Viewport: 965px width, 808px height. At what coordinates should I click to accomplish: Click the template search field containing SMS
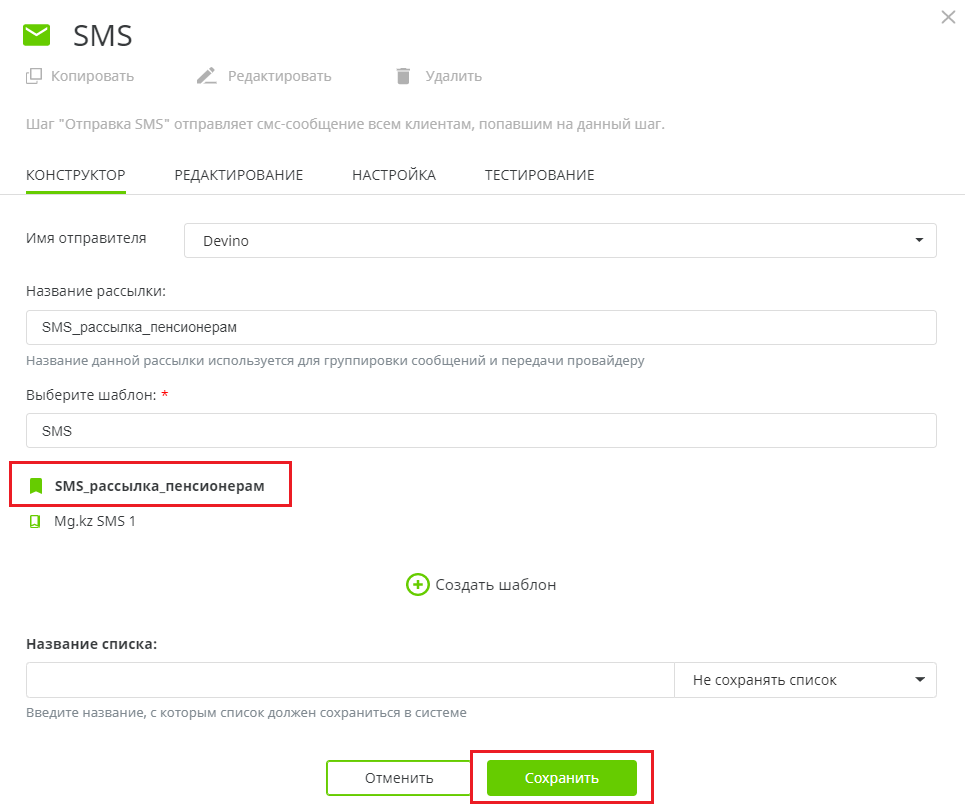pyautogui.click(x=480, y=431)
